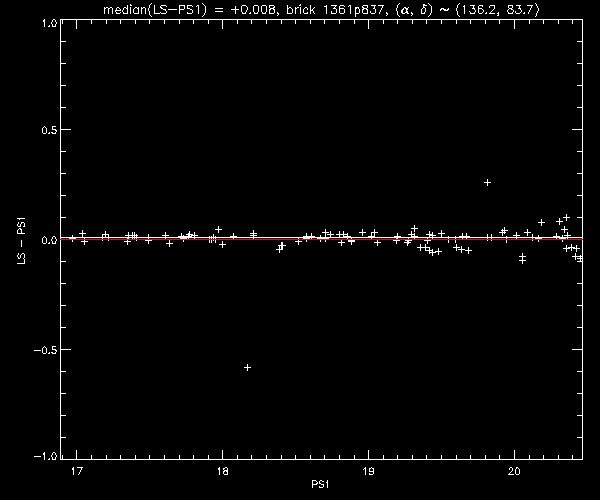Click the outlier data point near −0.58
The image size is (600, 500).
pos(248,367)
